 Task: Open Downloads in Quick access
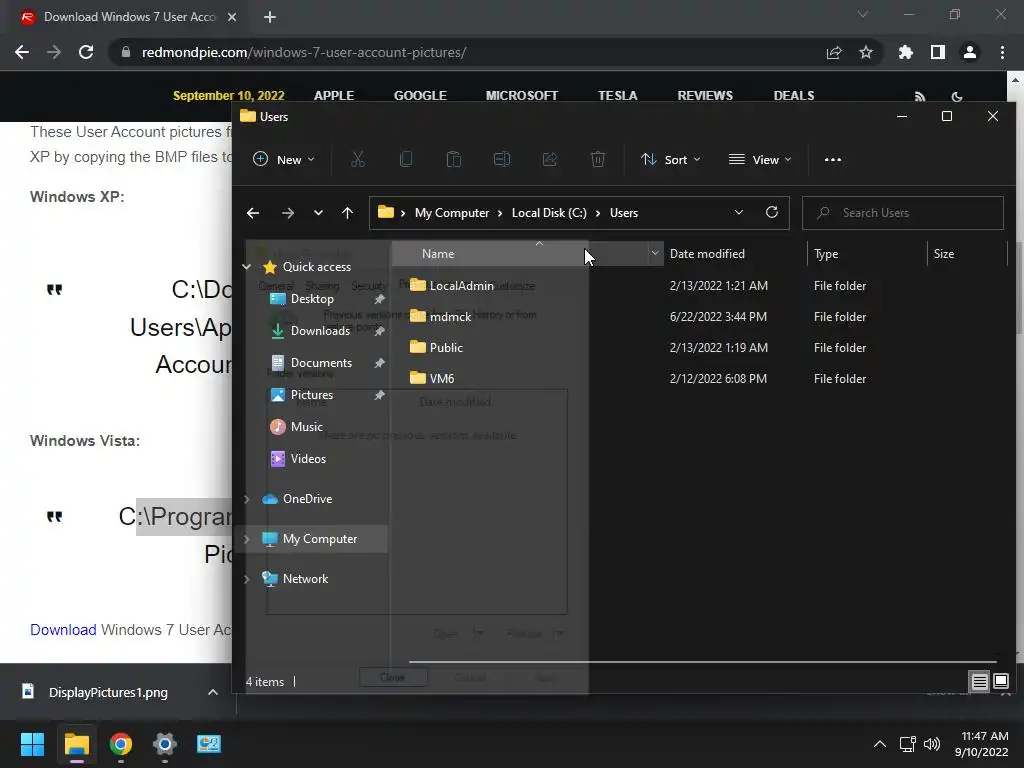pyautogui.click(x=320, y=331)
